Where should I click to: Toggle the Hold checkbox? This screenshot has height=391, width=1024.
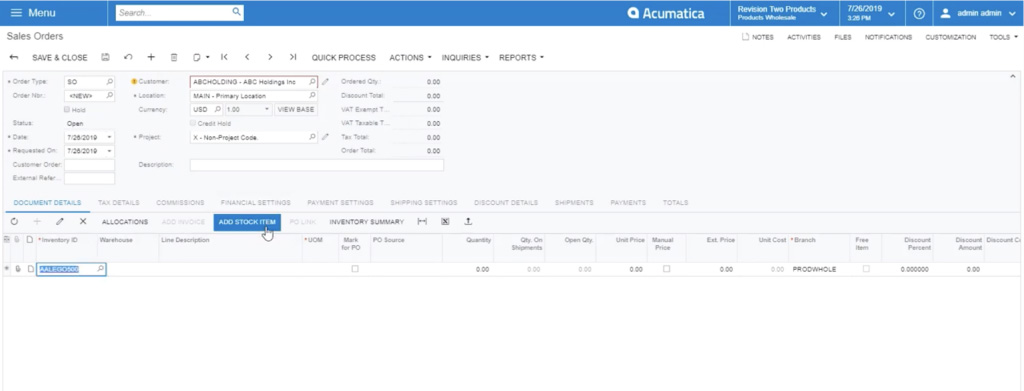(67, 110)
